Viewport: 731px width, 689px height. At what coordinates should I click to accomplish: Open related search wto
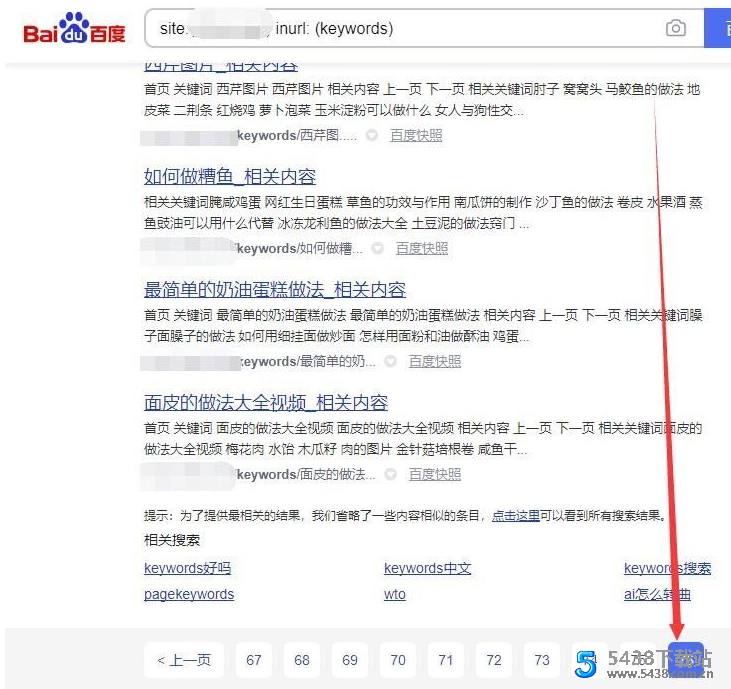[x=394, y=594]
